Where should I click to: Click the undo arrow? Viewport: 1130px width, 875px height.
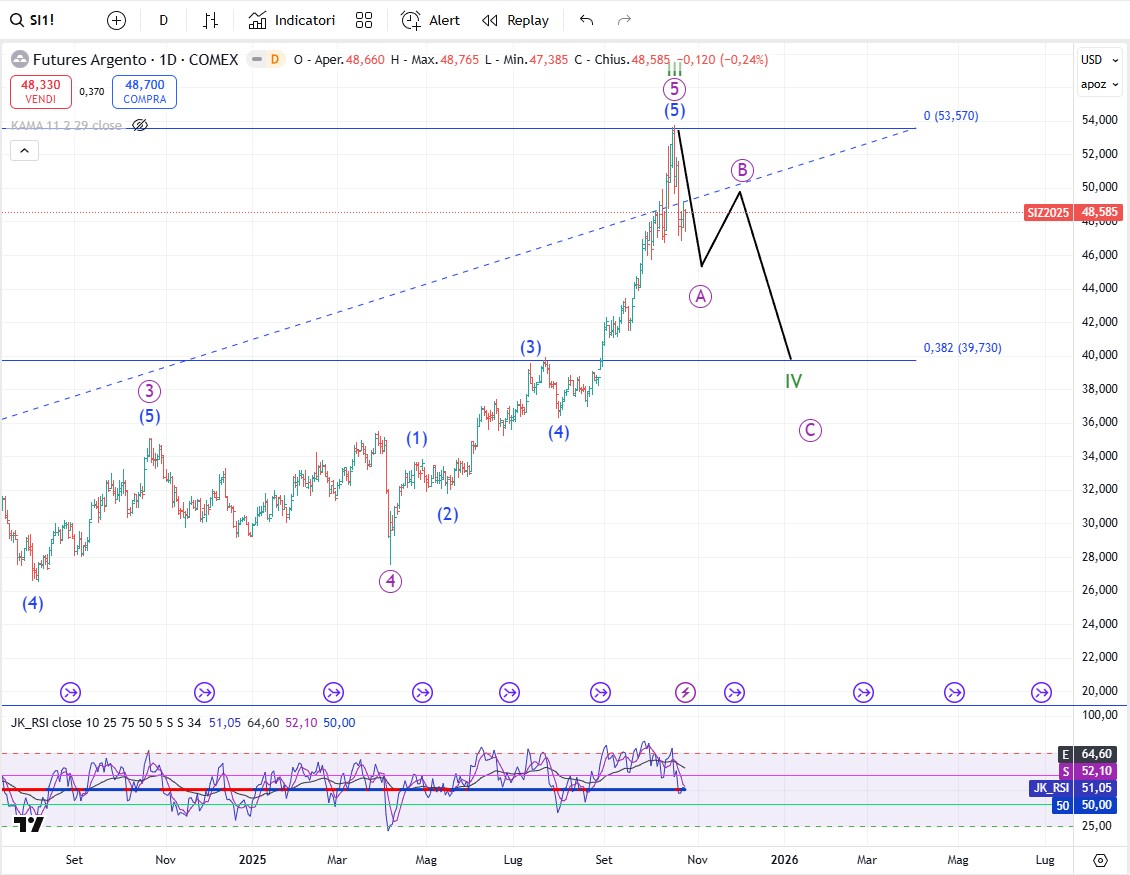tap(587, 20)
